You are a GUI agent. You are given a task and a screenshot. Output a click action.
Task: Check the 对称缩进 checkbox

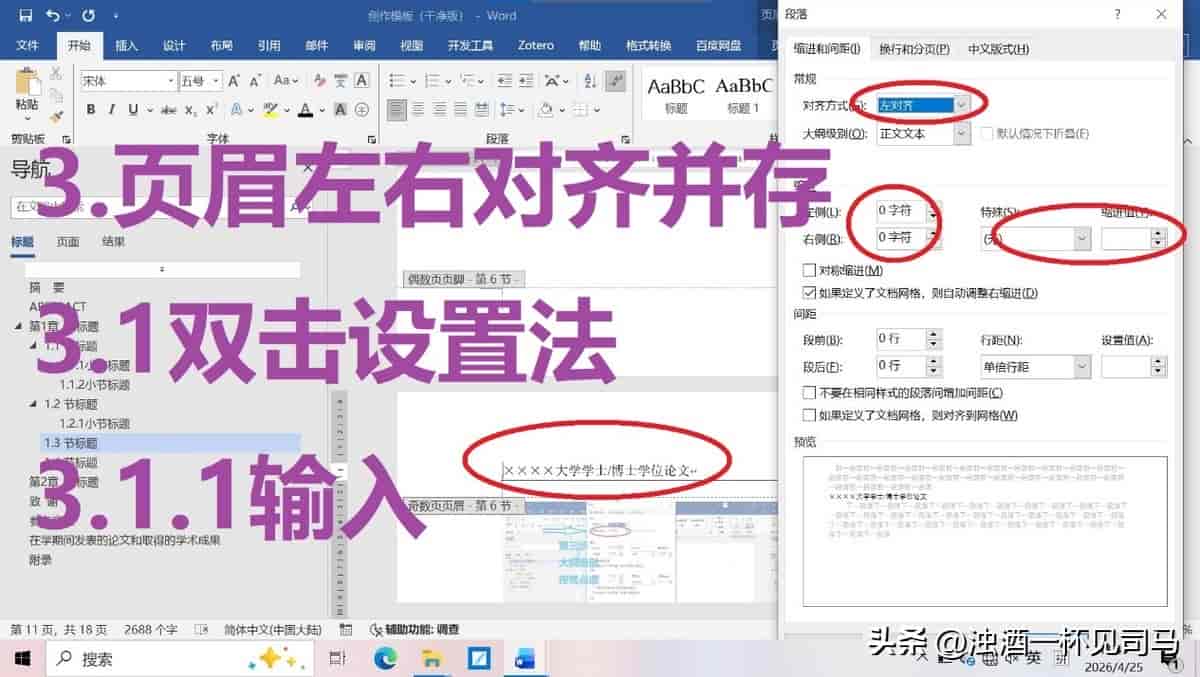coord(810,270)
